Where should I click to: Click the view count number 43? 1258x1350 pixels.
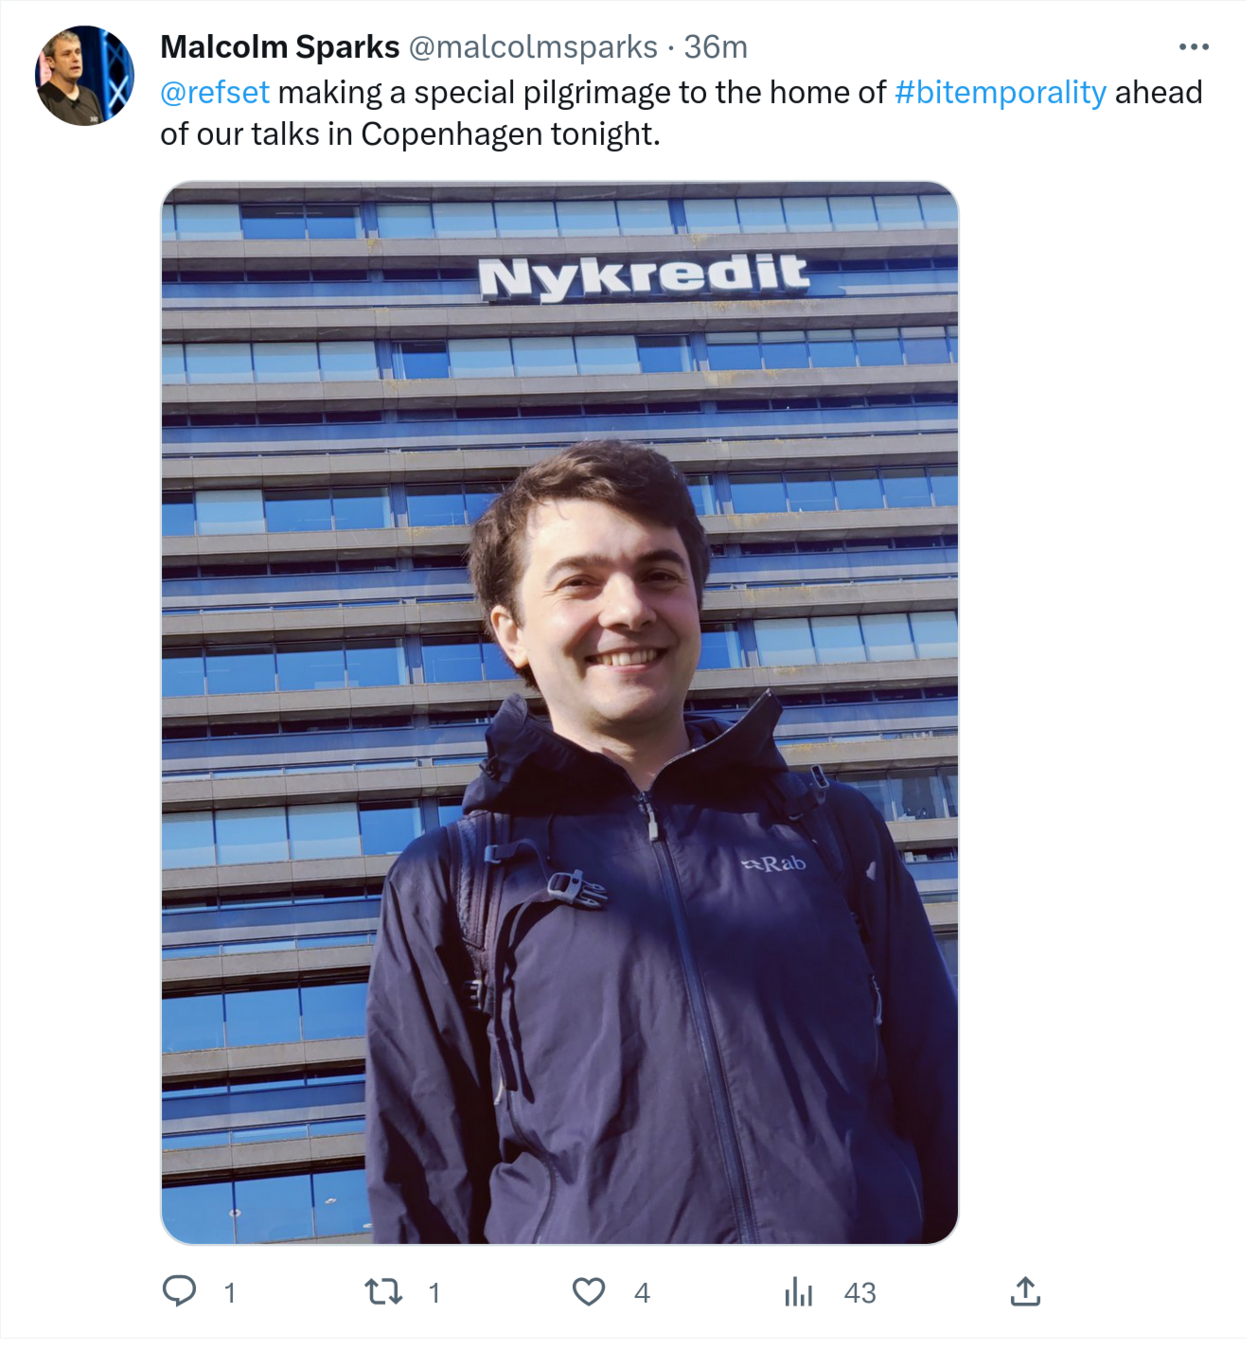point(860,1293)
